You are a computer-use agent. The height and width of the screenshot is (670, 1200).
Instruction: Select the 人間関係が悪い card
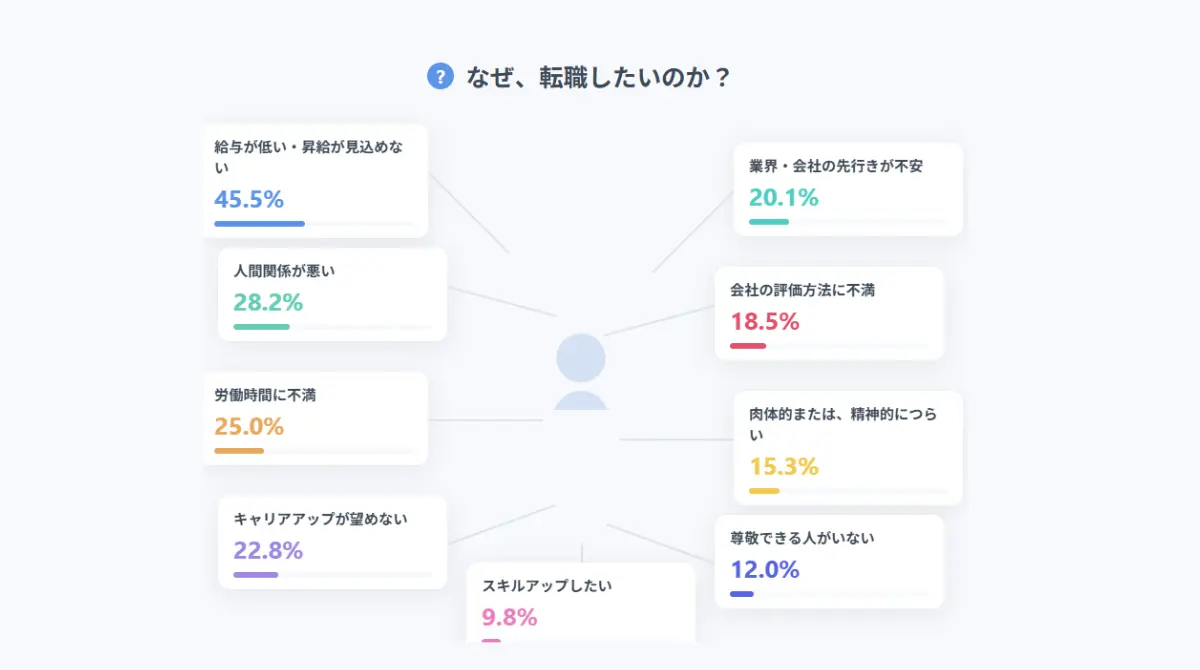(x=333, y=294)
